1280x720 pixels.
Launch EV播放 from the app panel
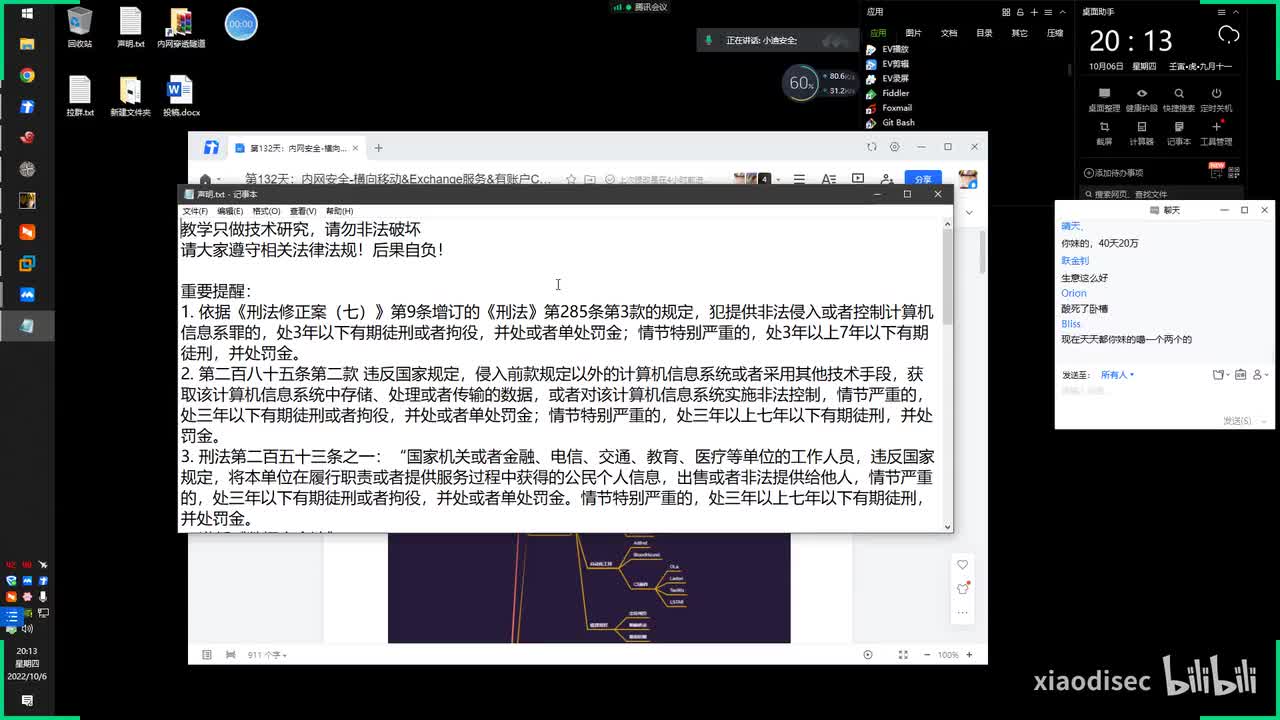point(888,49)
